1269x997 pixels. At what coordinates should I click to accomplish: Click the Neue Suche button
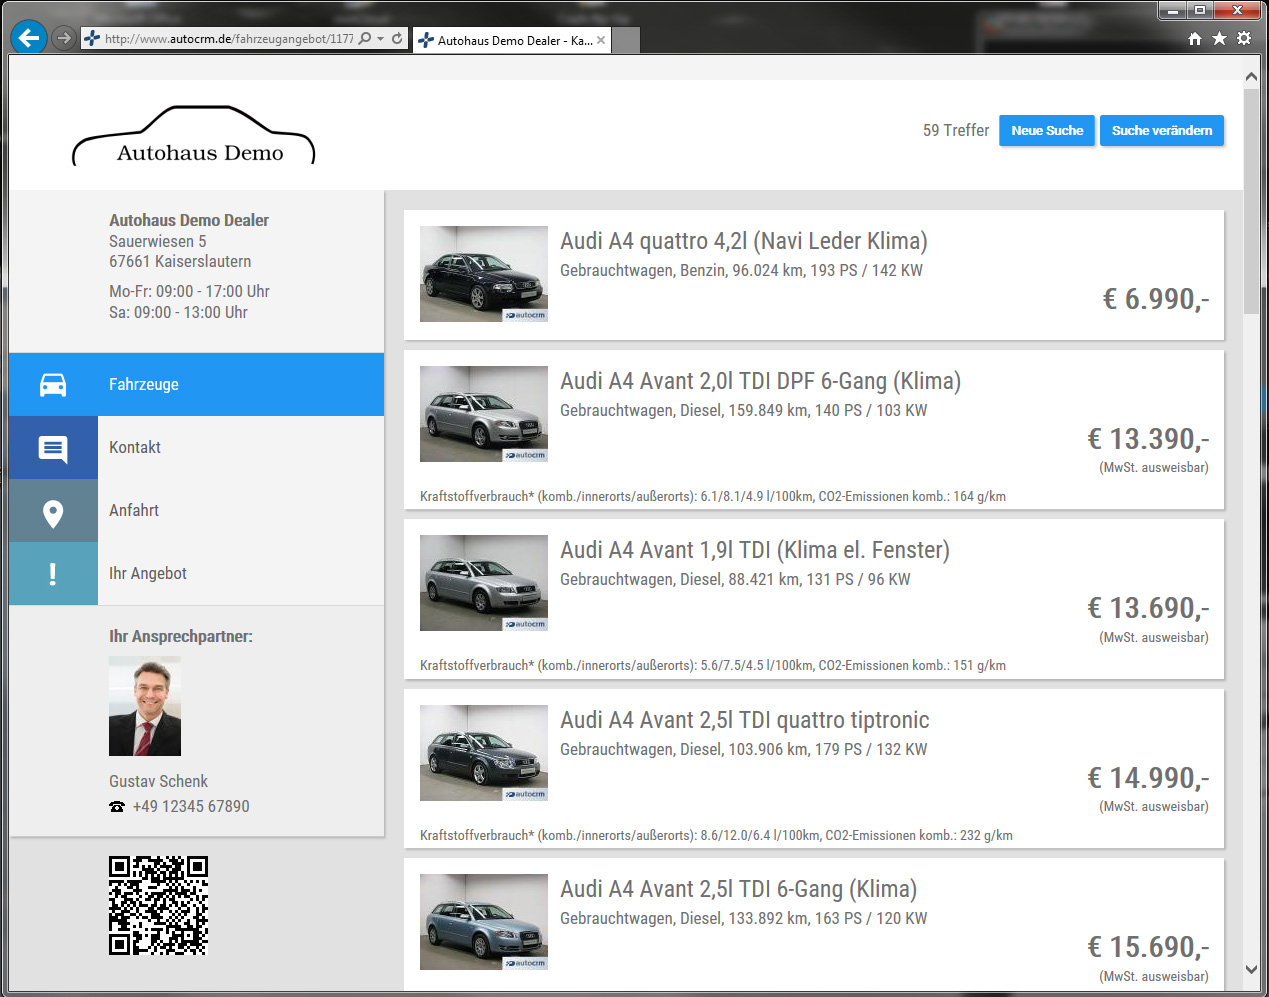pos(1047,131)
